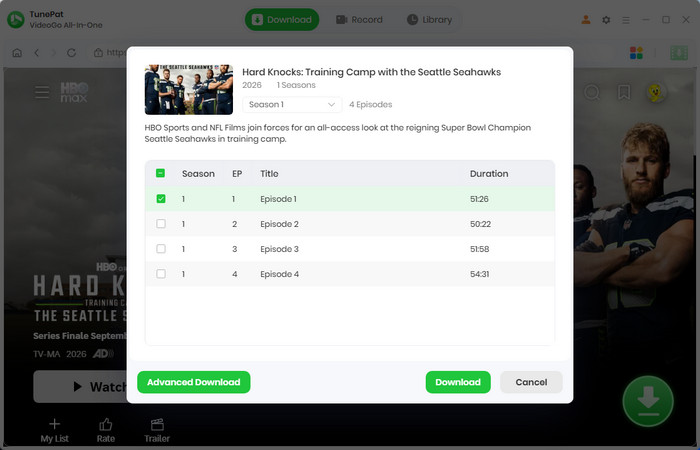Switch to the Download tab
This screenshot has width=700, height=450.
point(282,20)
